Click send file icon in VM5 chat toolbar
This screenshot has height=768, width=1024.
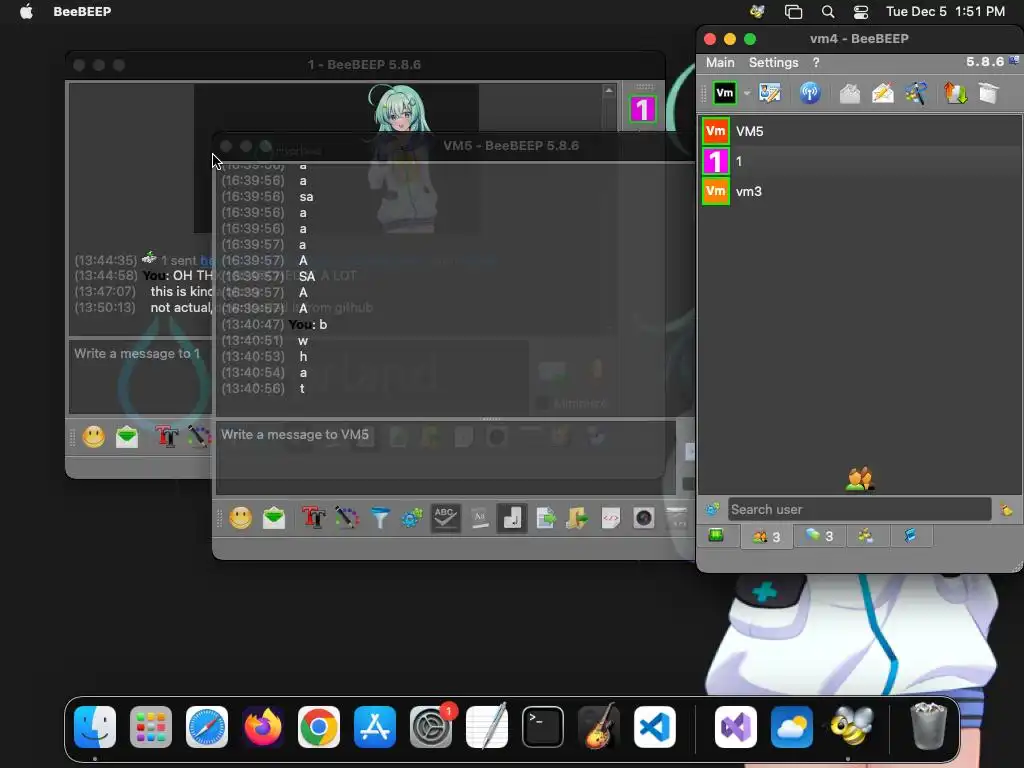pos(545,519)
